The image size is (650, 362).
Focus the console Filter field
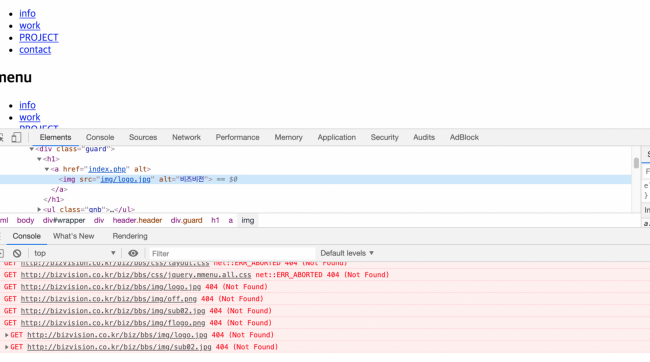pyautogui.click(x=232, y=253)
